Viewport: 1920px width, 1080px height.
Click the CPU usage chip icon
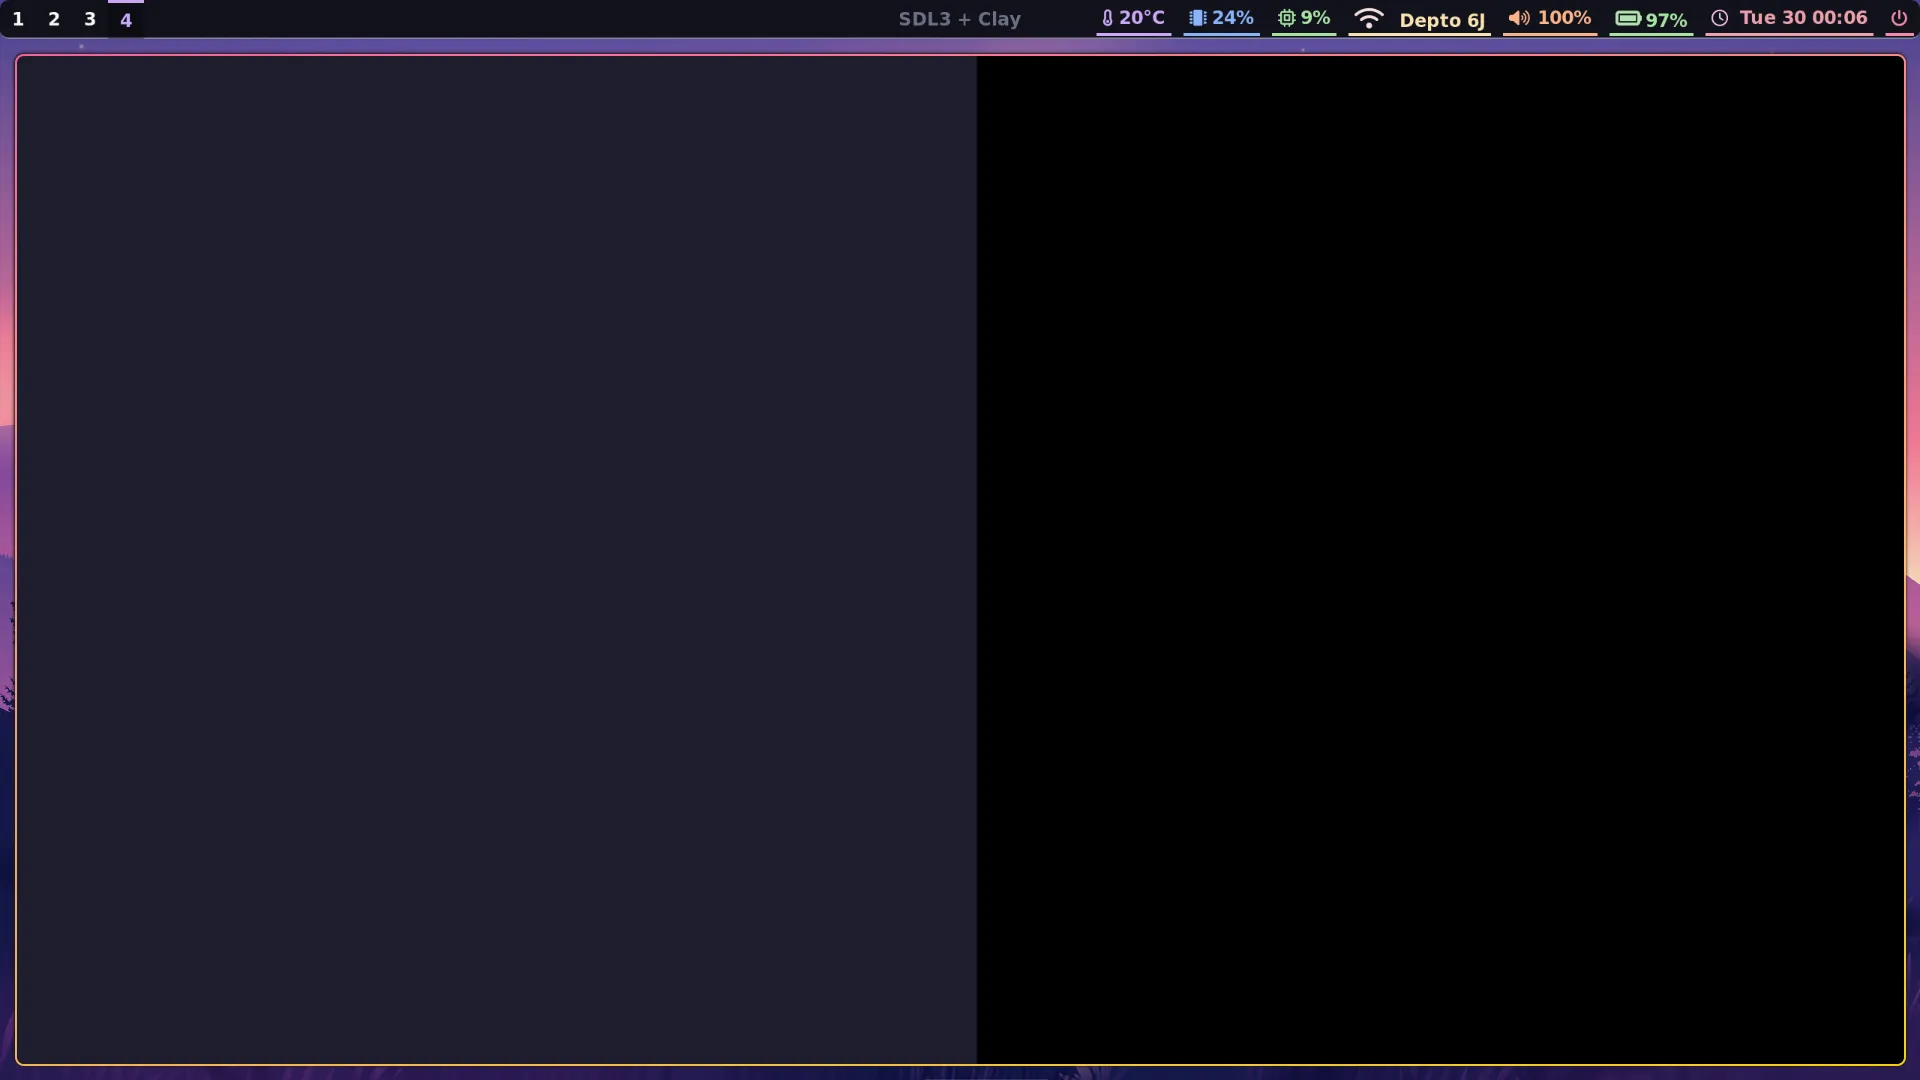point(1287,18)
